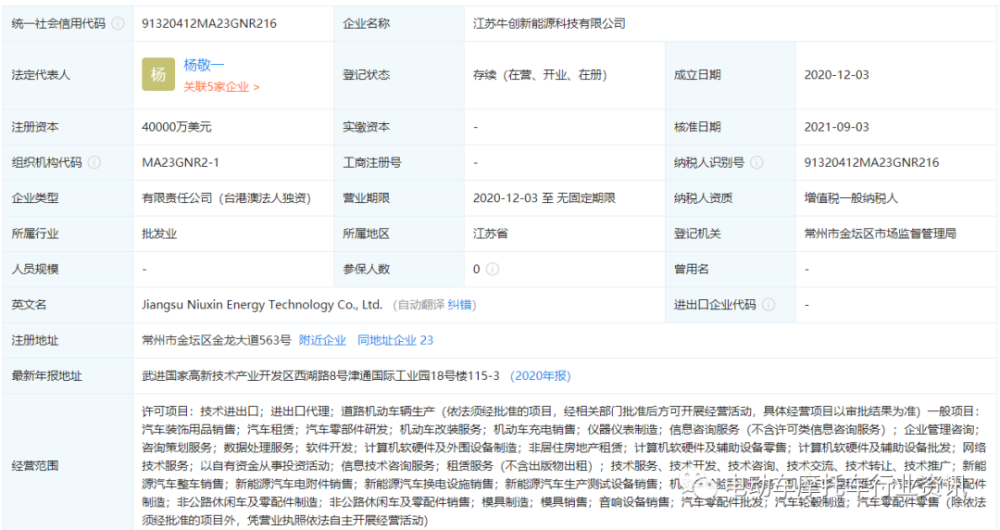Select credit code 91320412MA23GNR216 beside 统一社会信用代码

click(209, 24)
